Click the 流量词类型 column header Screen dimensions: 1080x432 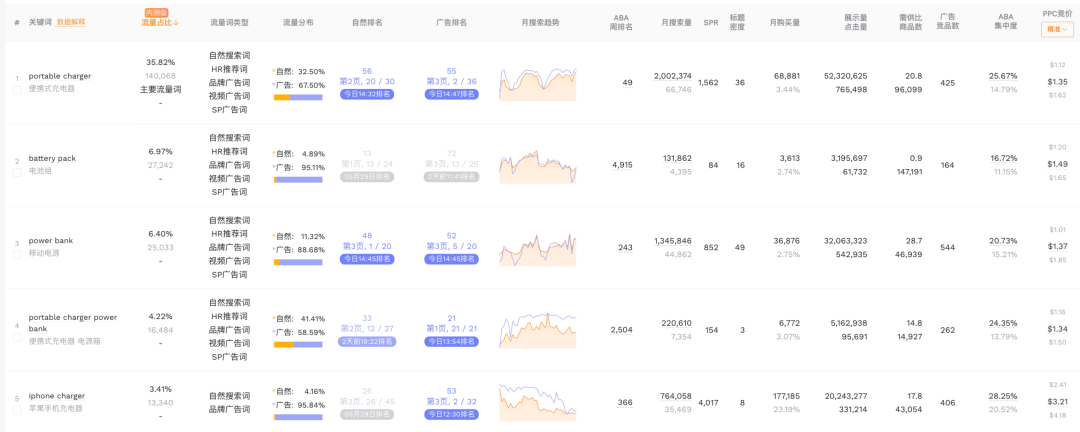[x=229, y=23]
